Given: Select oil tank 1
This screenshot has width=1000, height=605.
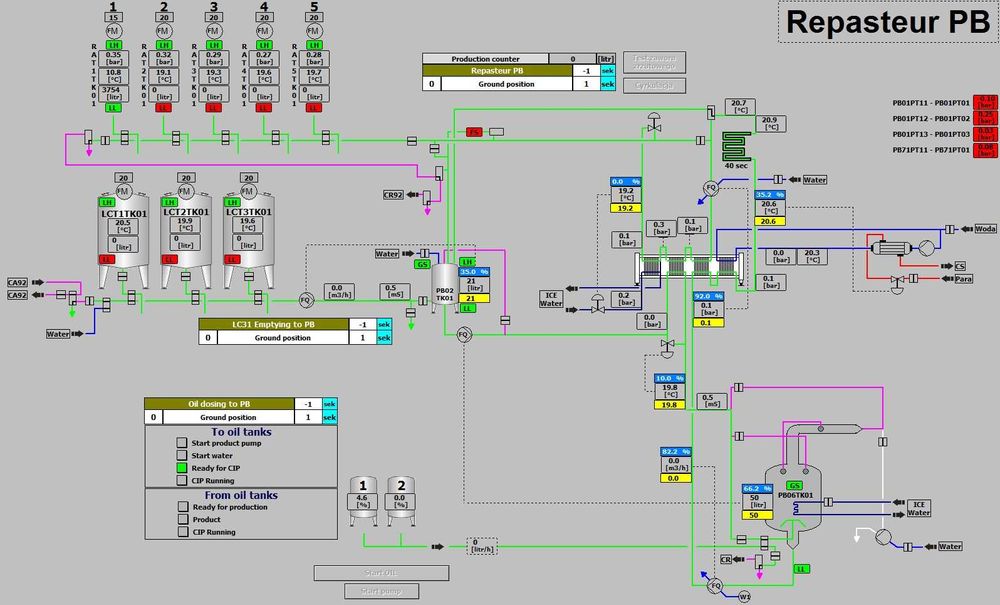Looking at the screenshot, I should (362, 502).
